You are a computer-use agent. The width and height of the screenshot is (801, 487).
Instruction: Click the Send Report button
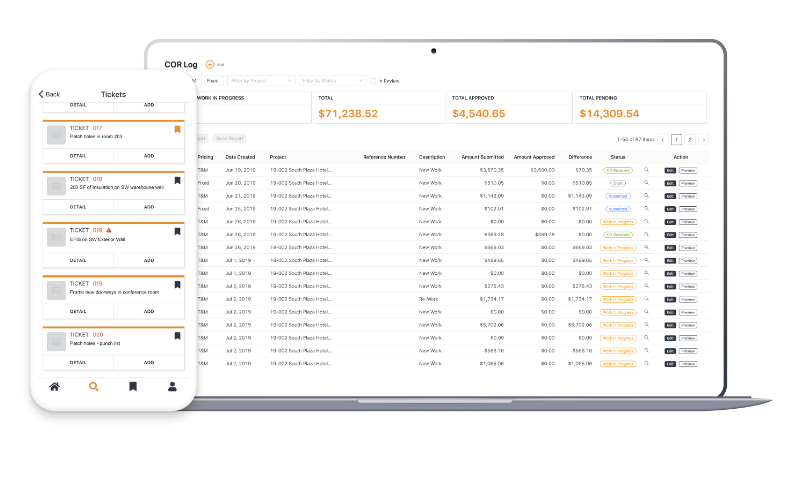point(229,138)
